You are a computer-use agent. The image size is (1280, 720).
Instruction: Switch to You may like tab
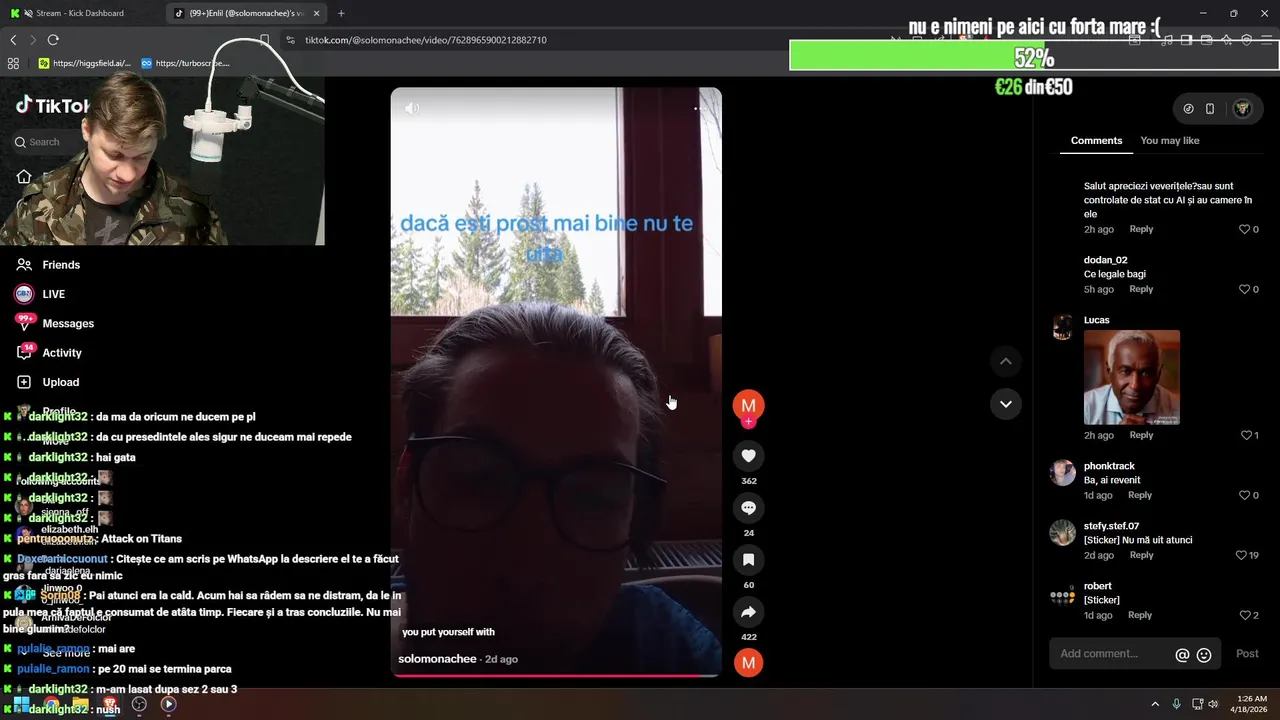point(1169,141)
